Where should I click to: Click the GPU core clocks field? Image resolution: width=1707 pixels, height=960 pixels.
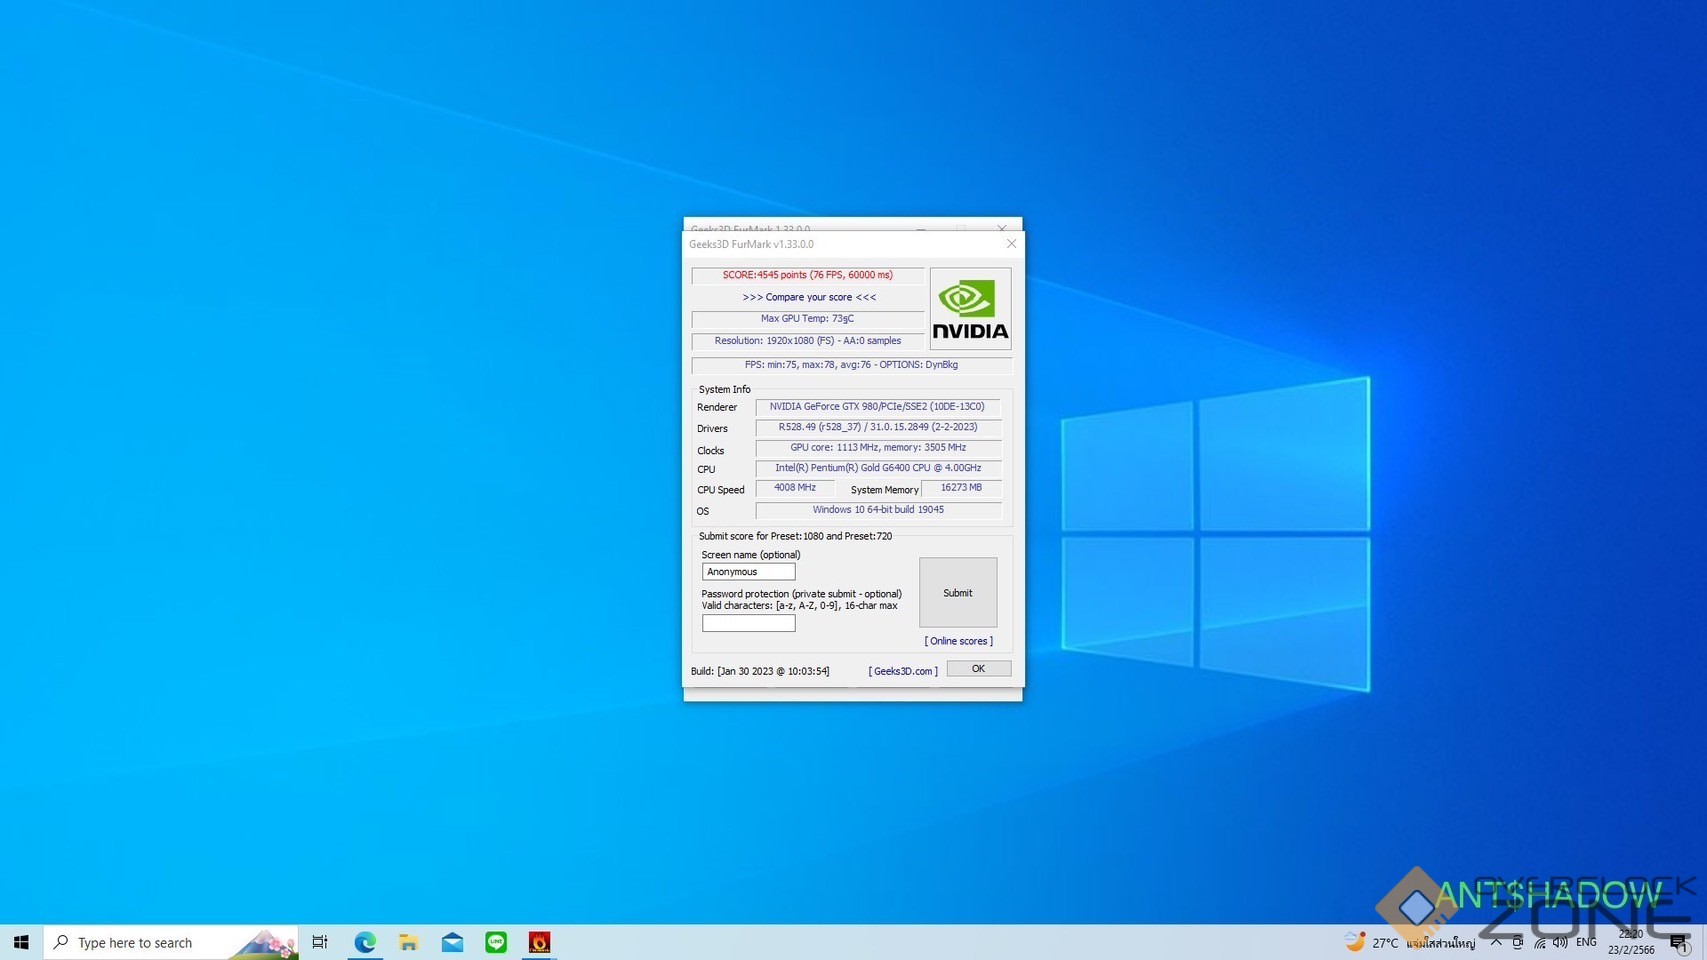tap(878, 448)
